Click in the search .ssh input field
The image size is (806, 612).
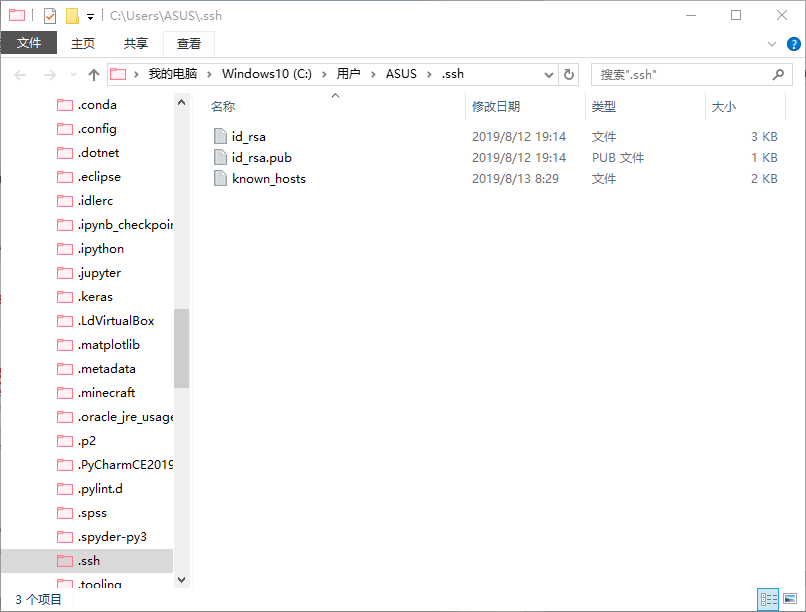tap(680, 75)
